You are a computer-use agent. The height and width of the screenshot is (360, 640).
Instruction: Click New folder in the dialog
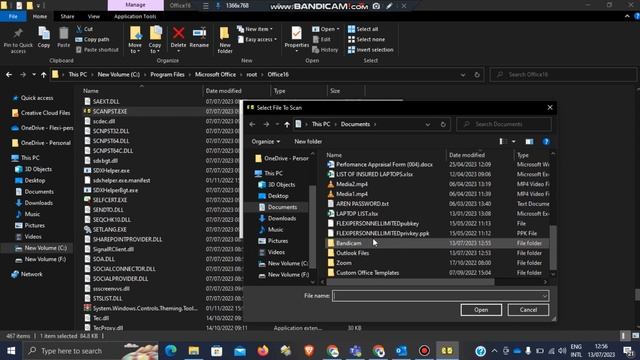pos(308,142)
